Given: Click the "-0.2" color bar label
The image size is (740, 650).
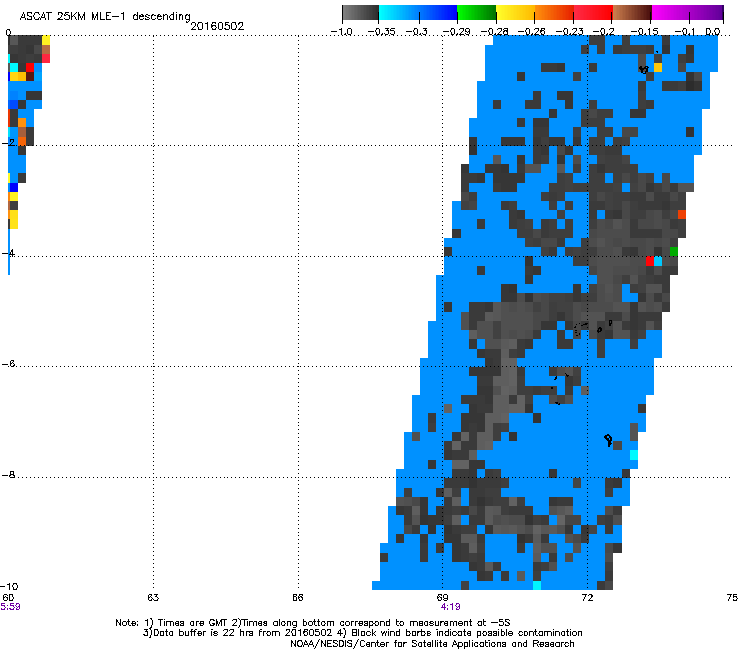Looking at the screenshot, I should pyautogui.click(x=604, y=32).
